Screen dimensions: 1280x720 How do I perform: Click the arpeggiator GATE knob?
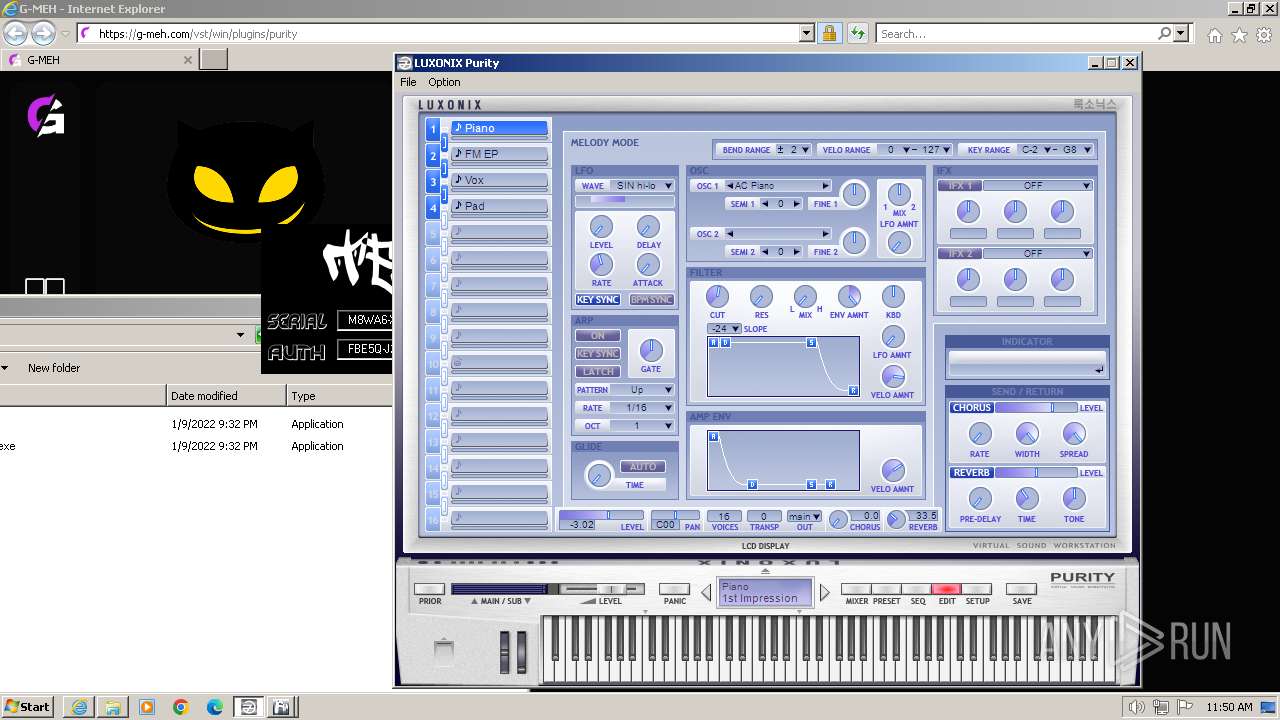click(x=651, y=350)
